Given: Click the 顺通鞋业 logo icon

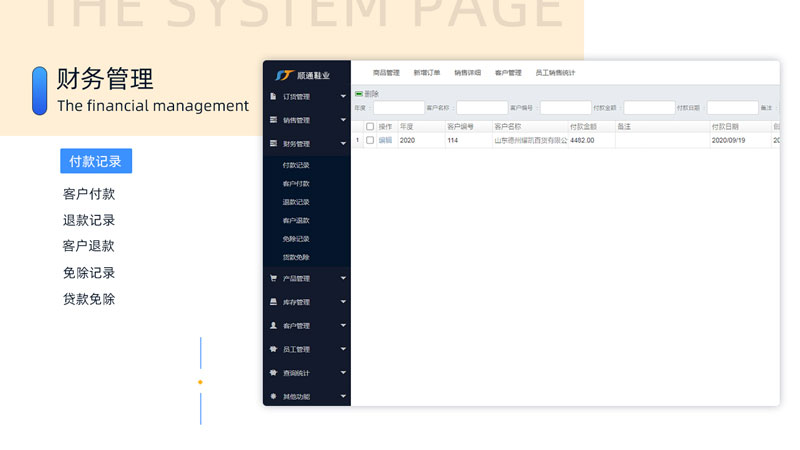Looking at the screenshot, I should (285, 75).
